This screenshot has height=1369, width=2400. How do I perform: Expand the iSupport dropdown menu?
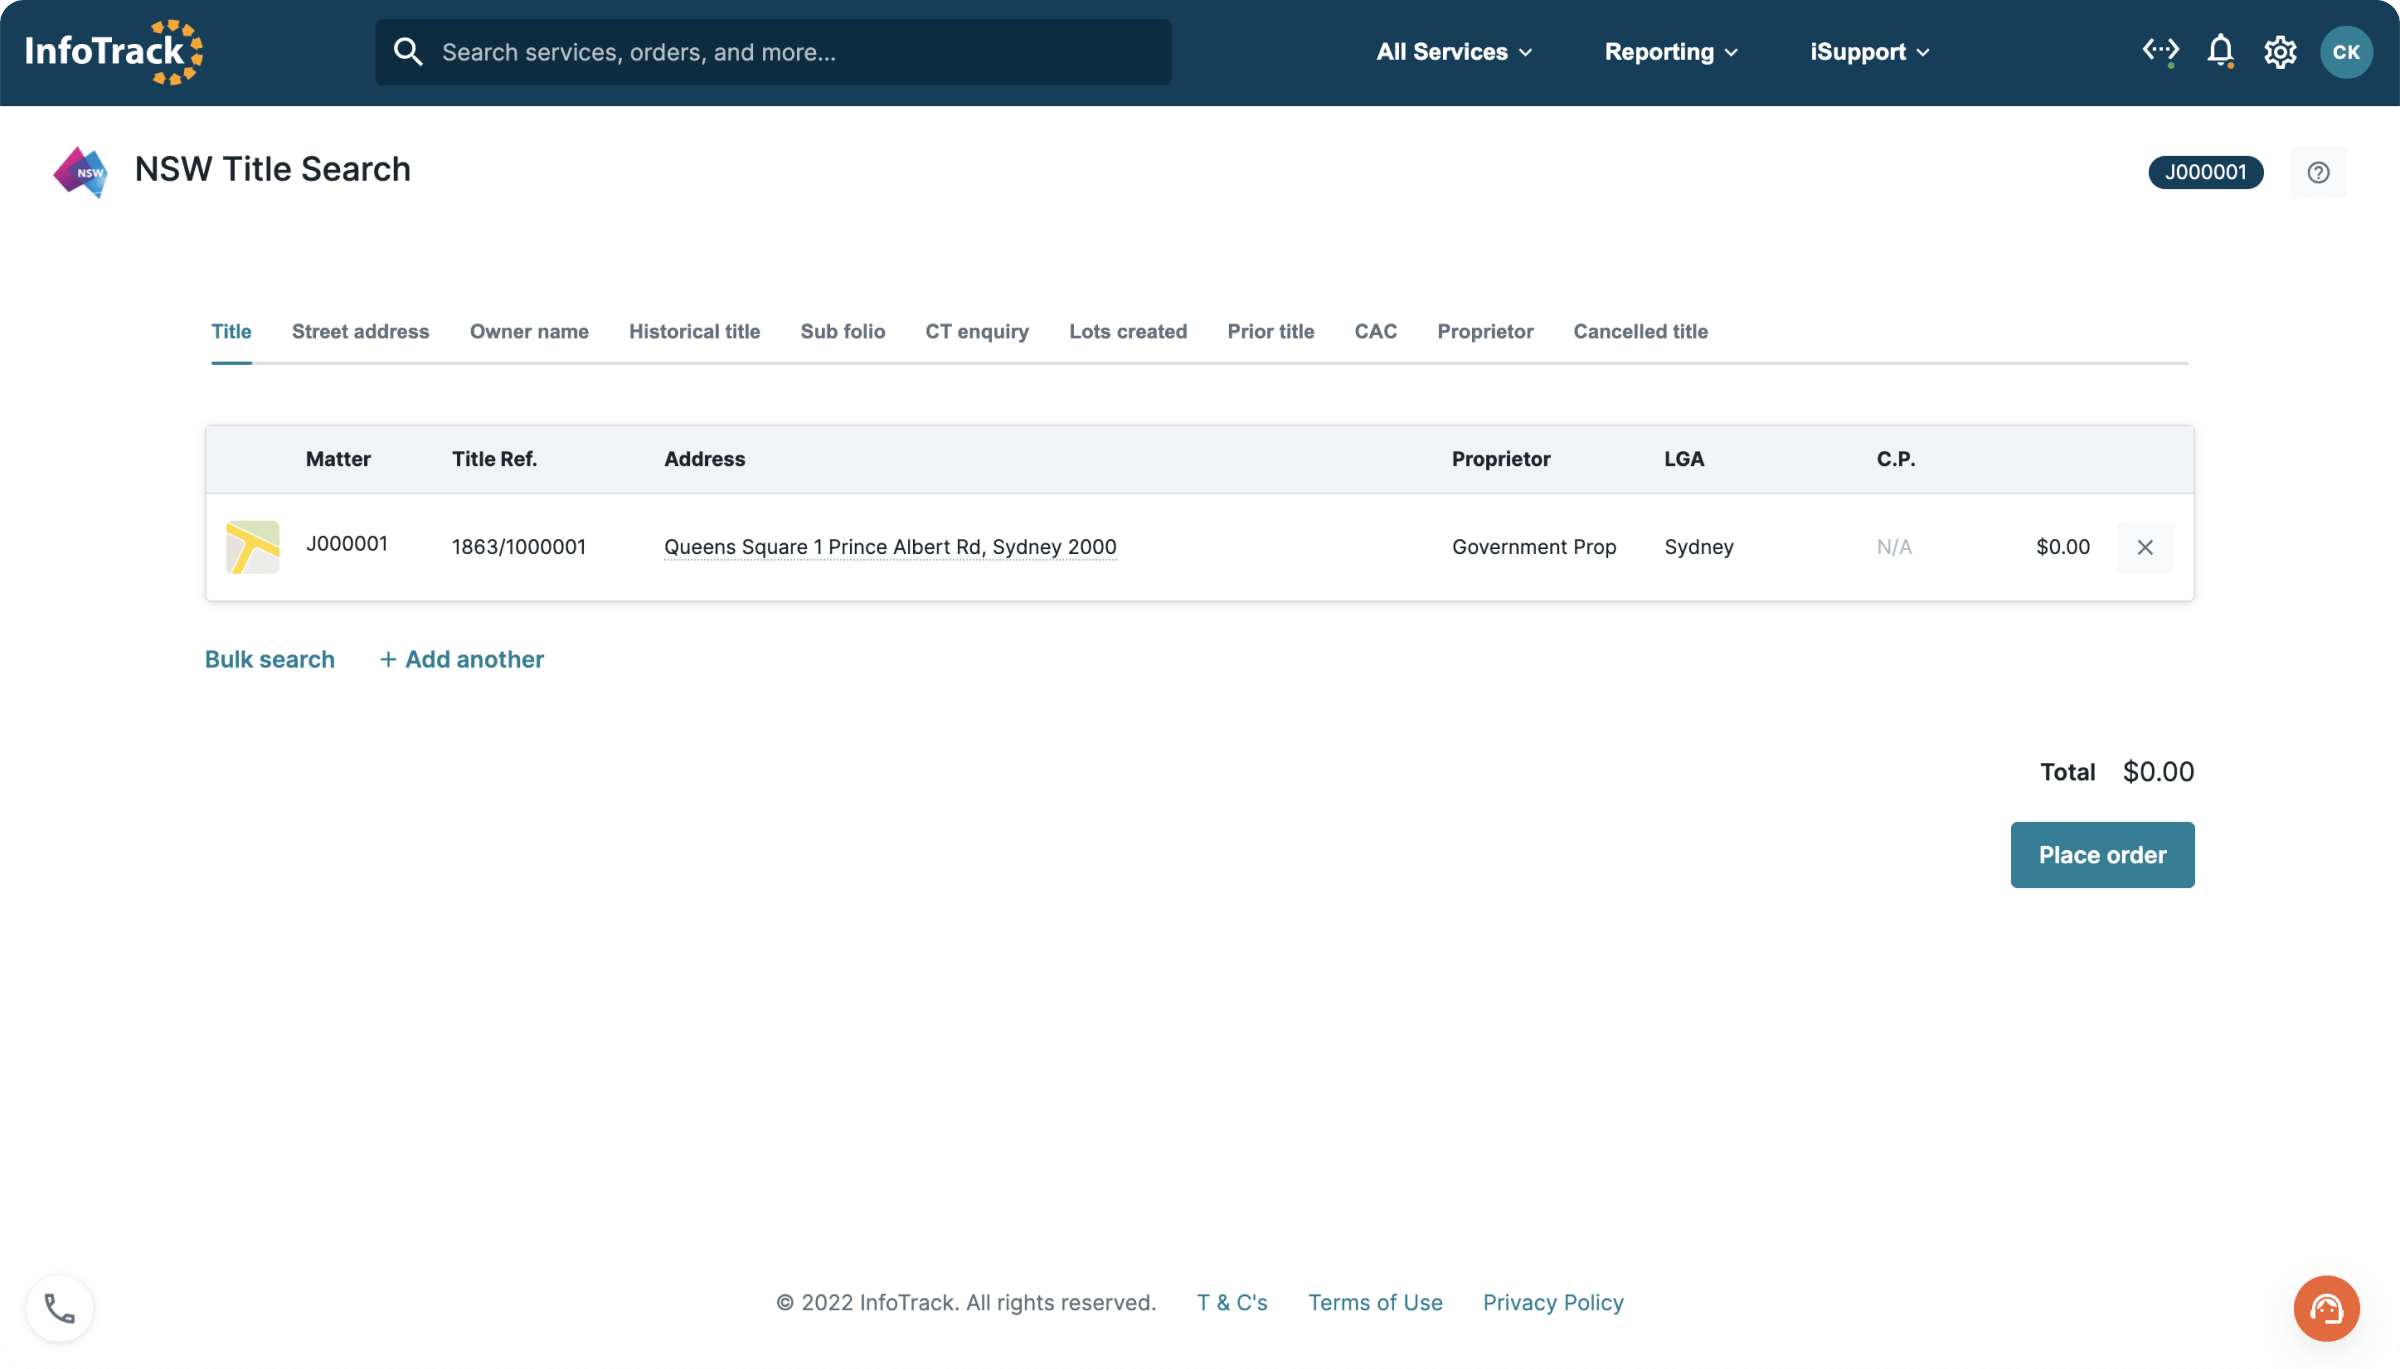click(1871, 53)
